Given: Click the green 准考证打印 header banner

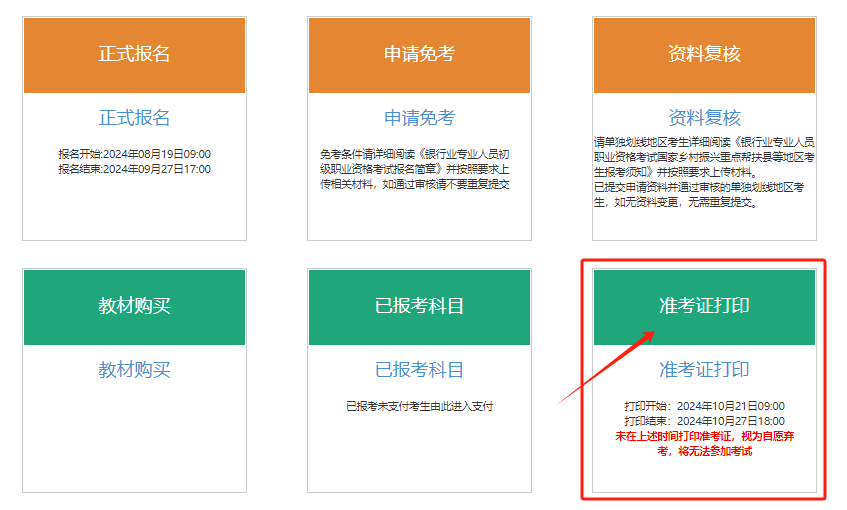Looking at the screenshot, I should point(704,306).
